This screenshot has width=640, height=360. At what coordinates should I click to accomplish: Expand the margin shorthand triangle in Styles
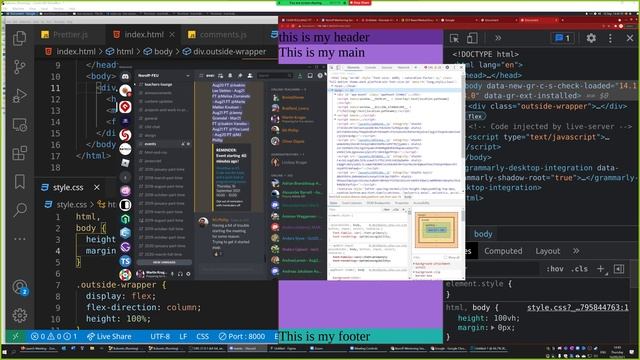(x=493, y=328)
